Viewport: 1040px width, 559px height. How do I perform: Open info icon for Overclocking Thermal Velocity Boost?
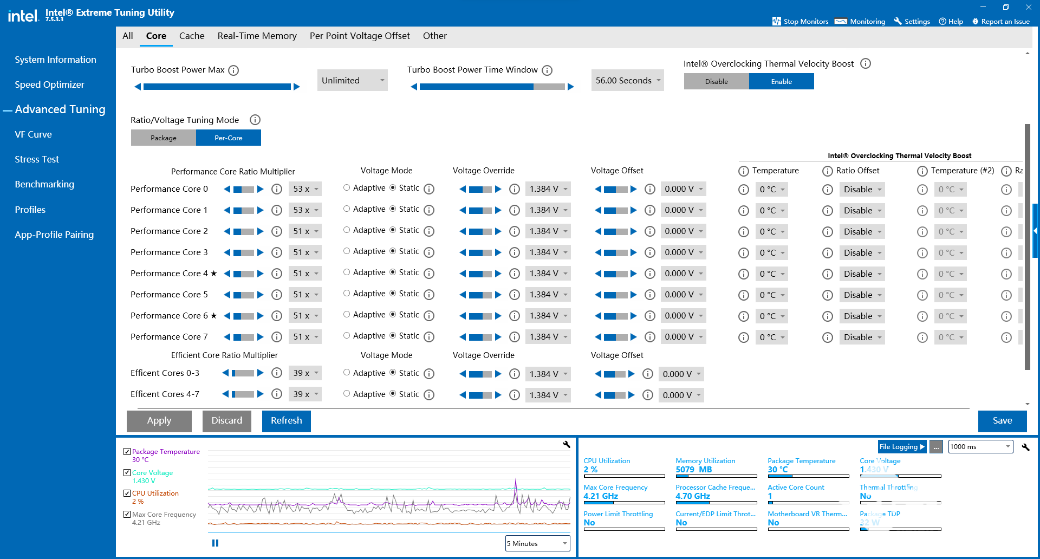click(866, 64)
